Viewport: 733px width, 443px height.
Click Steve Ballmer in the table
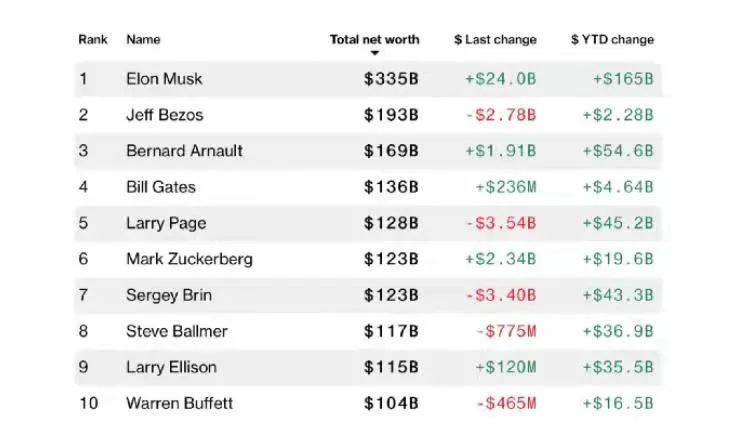(x=177, y=331)
